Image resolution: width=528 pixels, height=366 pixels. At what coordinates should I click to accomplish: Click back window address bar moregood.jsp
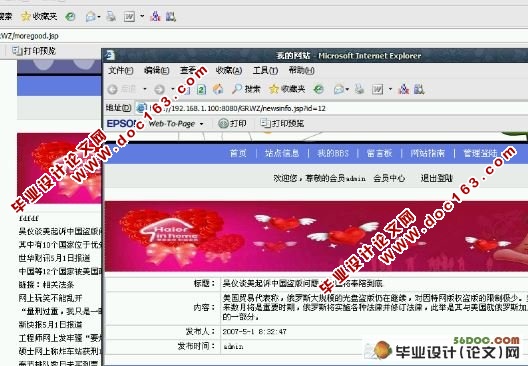(264, 36)
